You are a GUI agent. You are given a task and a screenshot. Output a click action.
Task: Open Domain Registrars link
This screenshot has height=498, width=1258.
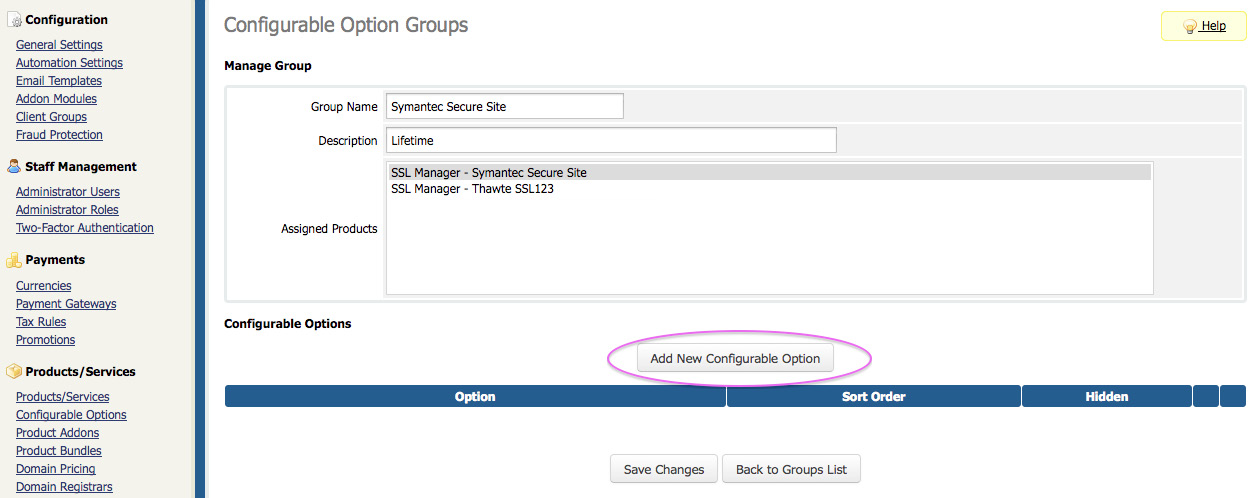pyautogui.click(x=64, y=487)
